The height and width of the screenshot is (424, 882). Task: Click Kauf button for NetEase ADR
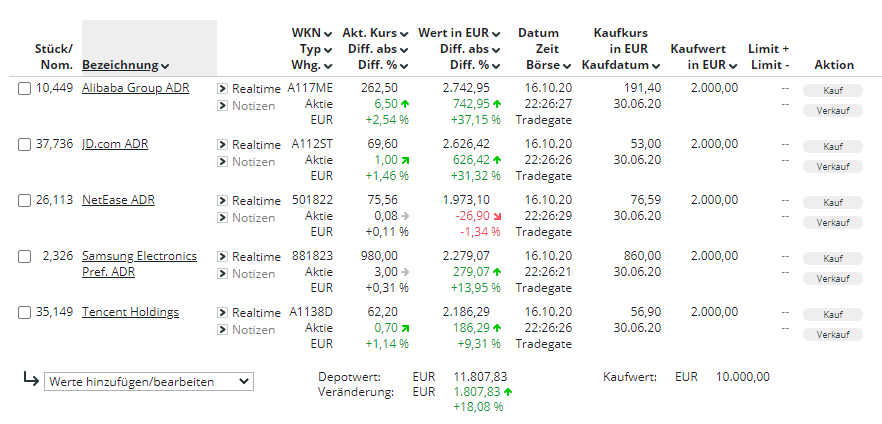(832, 202)
